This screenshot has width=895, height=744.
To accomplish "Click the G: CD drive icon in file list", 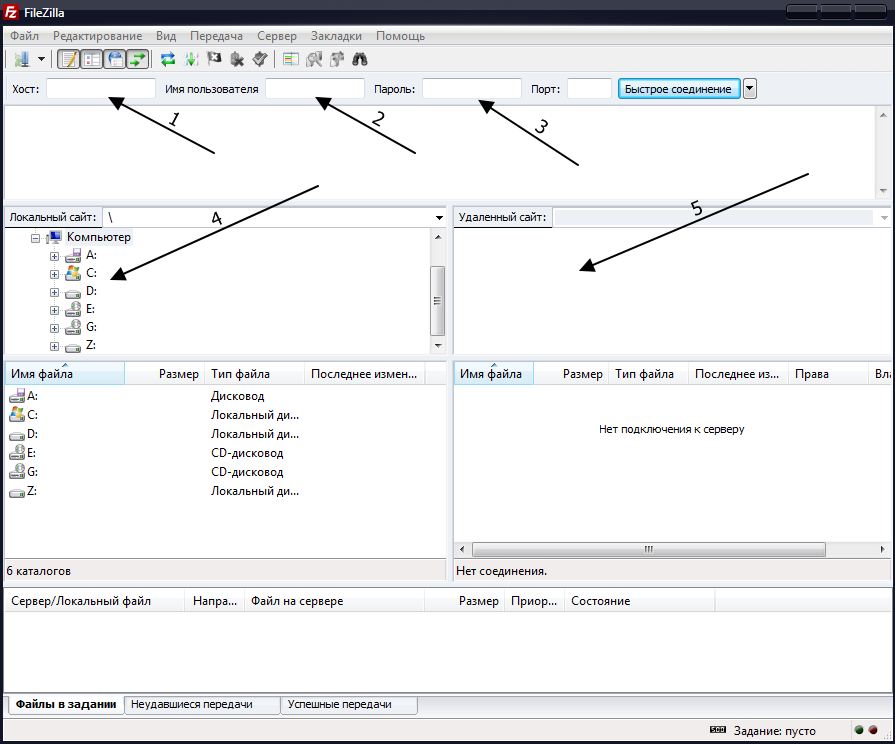I will tap(17, 472).
